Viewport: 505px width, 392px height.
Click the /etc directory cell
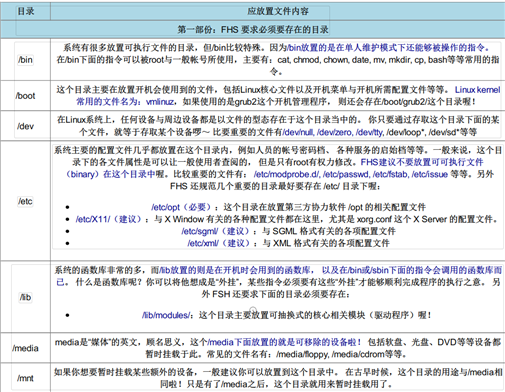tap(26, 201)
